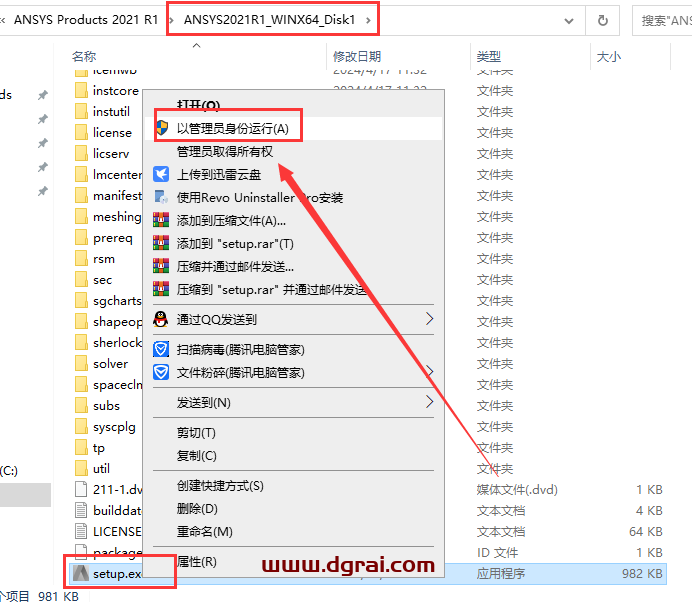Sort by '类型' column header
The height and width of the screenshot is (602, 692).
point(489,56)
